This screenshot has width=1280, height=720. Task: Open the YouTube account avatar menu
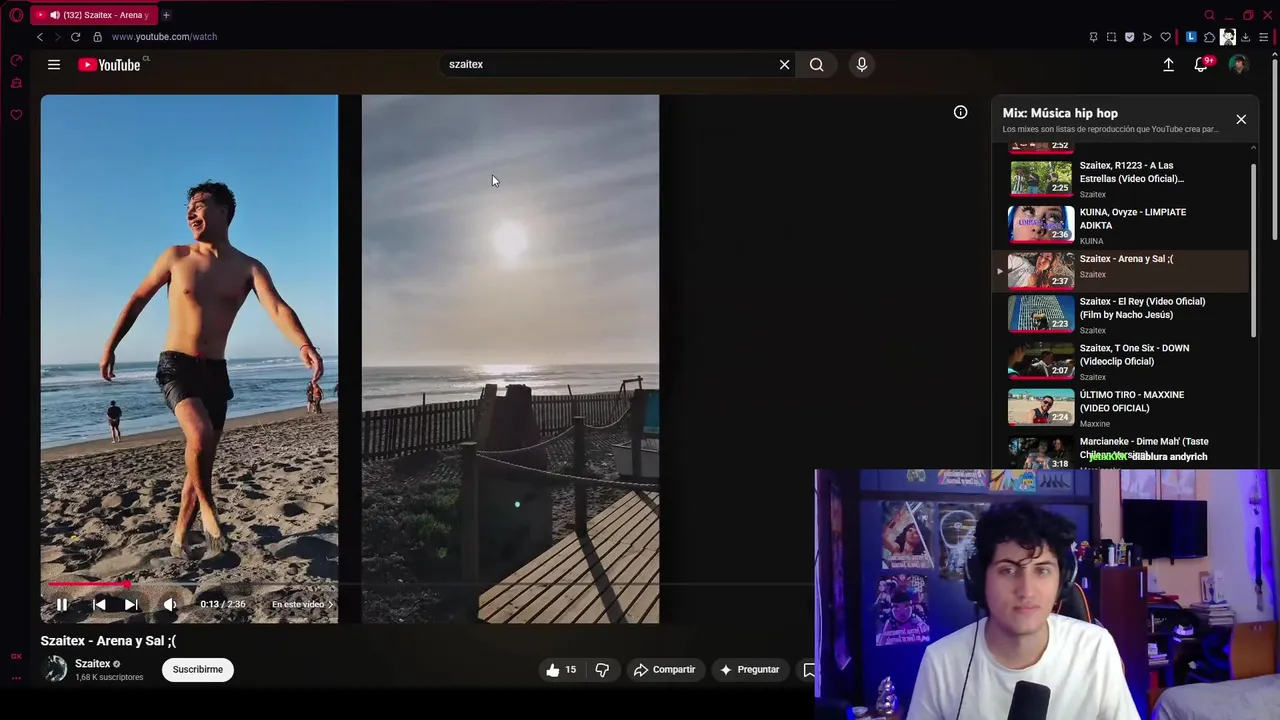1238,65
